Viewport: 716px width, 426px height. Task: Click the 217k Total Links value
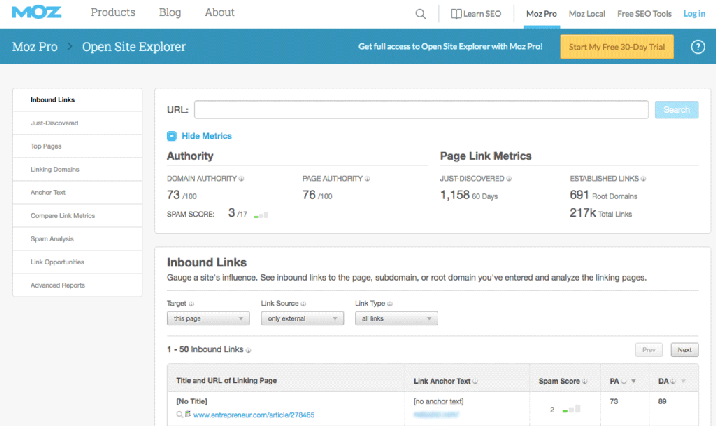pyautogui.click(x=600, y=213)
